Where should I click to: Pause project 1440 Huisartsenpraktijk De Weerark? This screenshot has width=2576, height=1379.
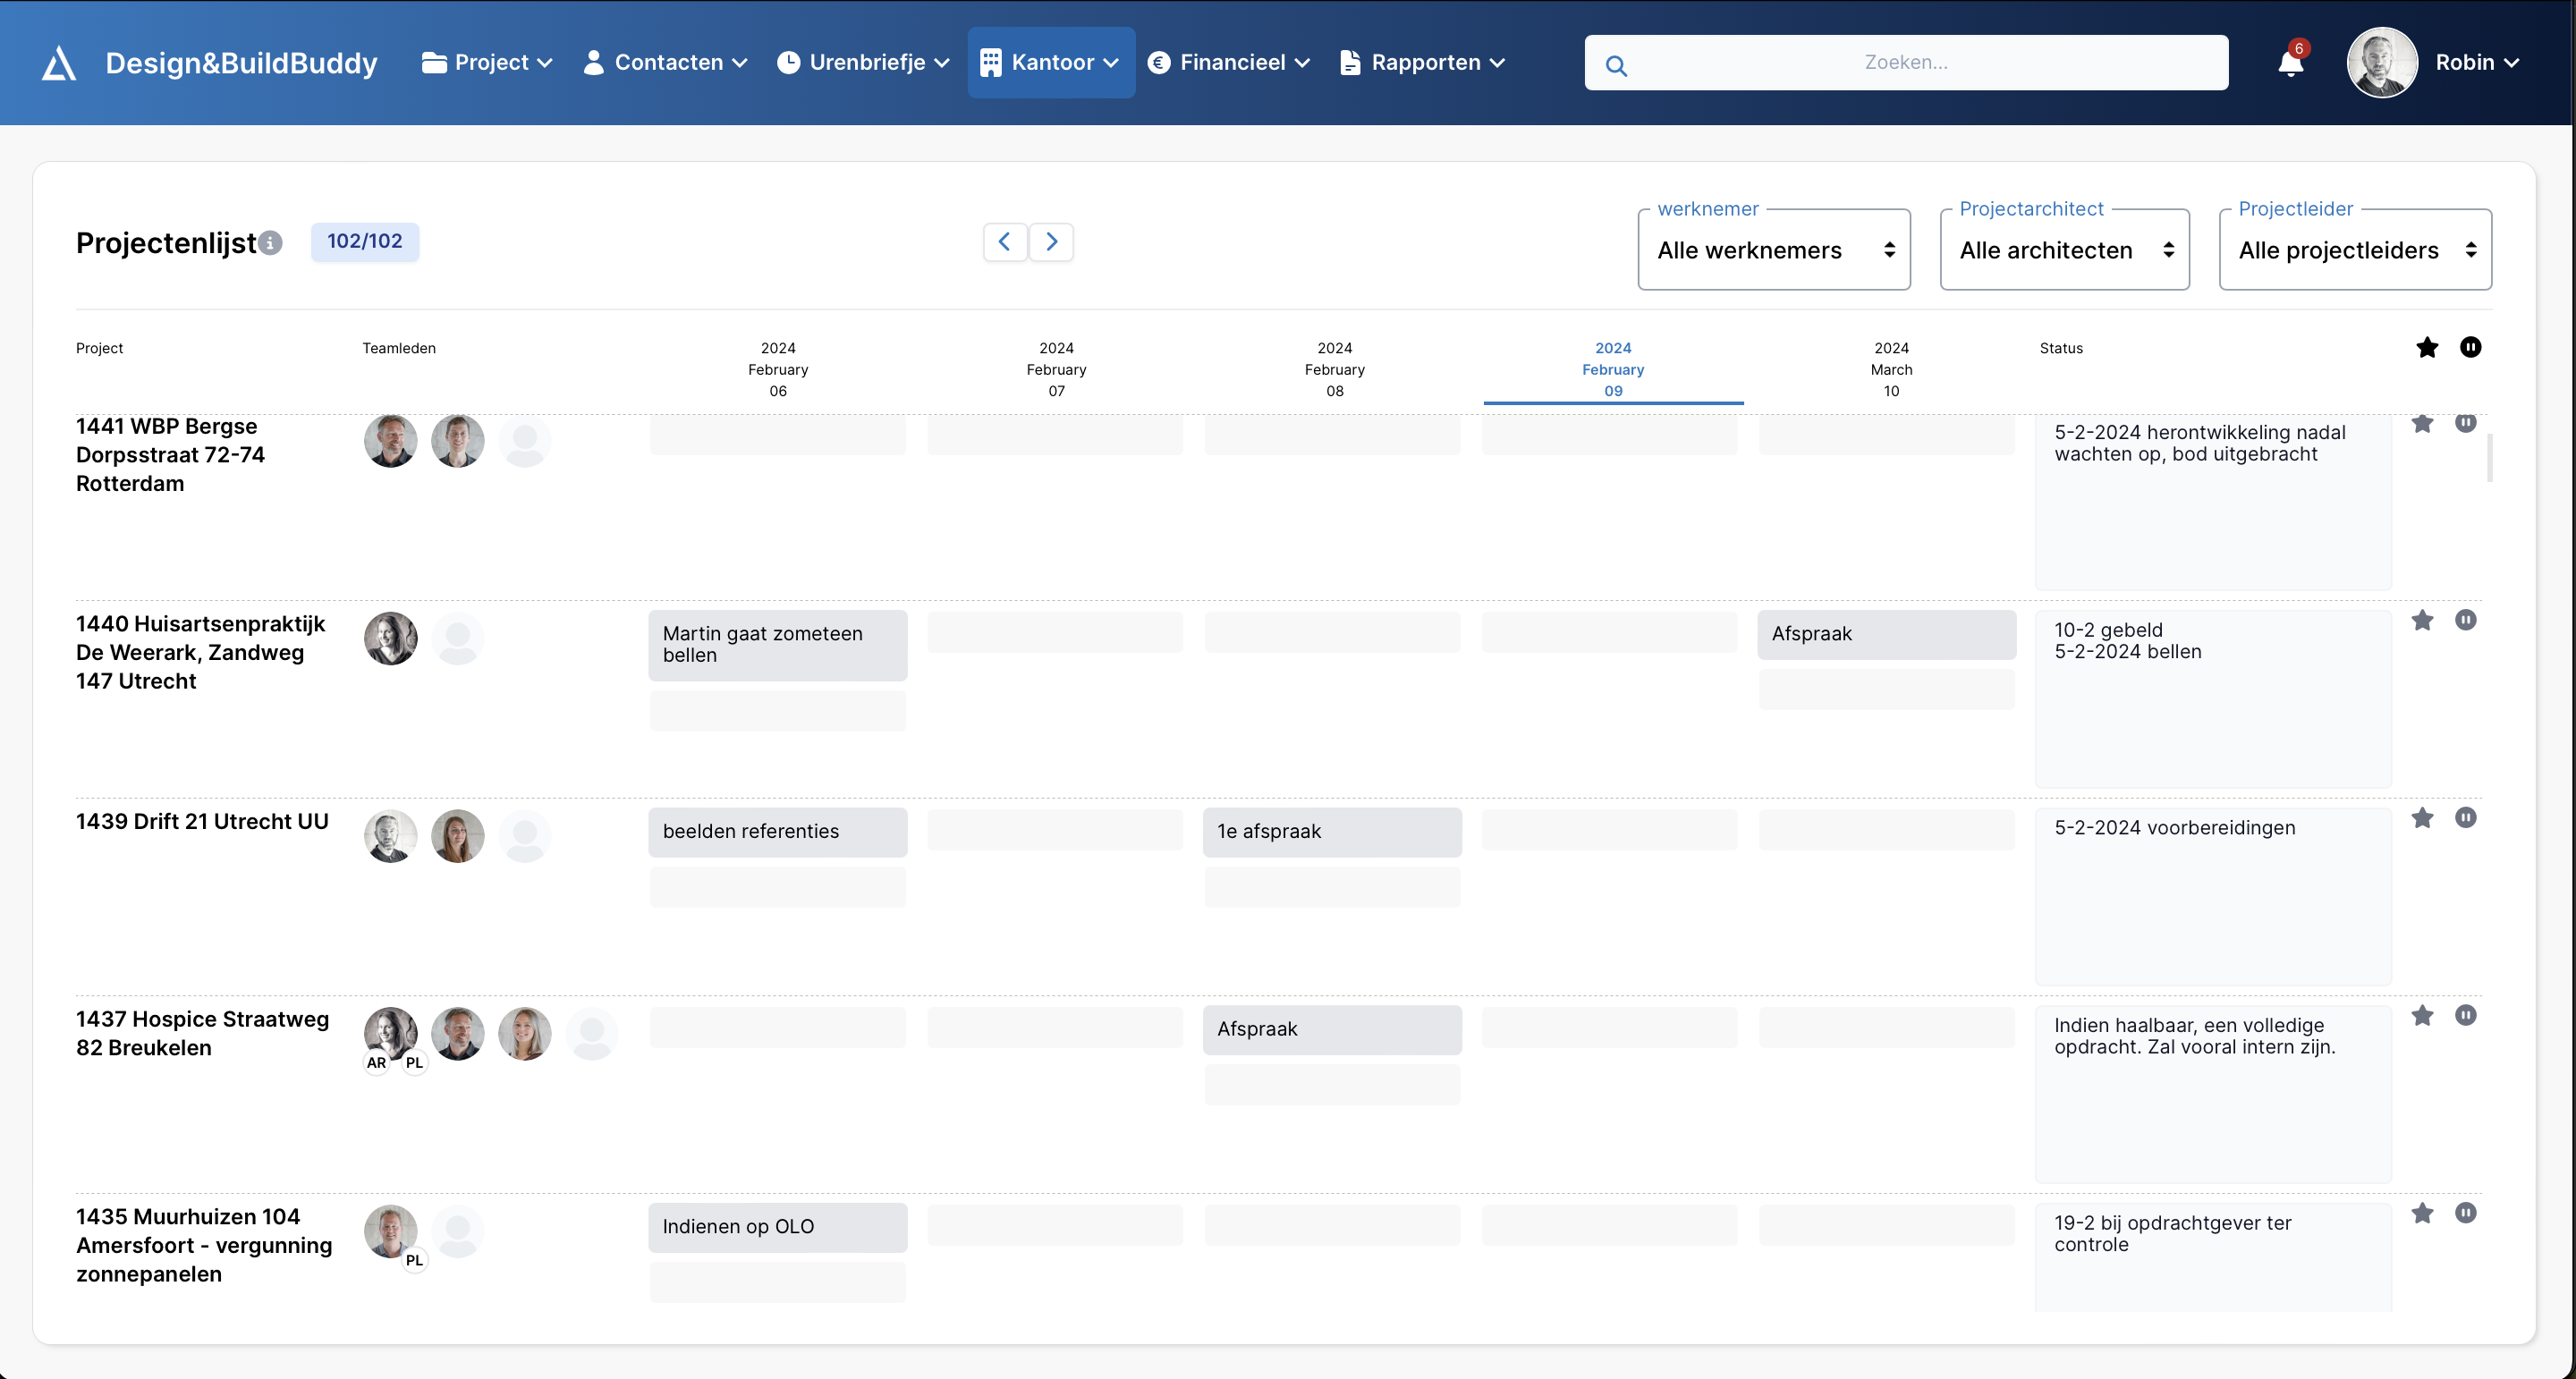2466,620
